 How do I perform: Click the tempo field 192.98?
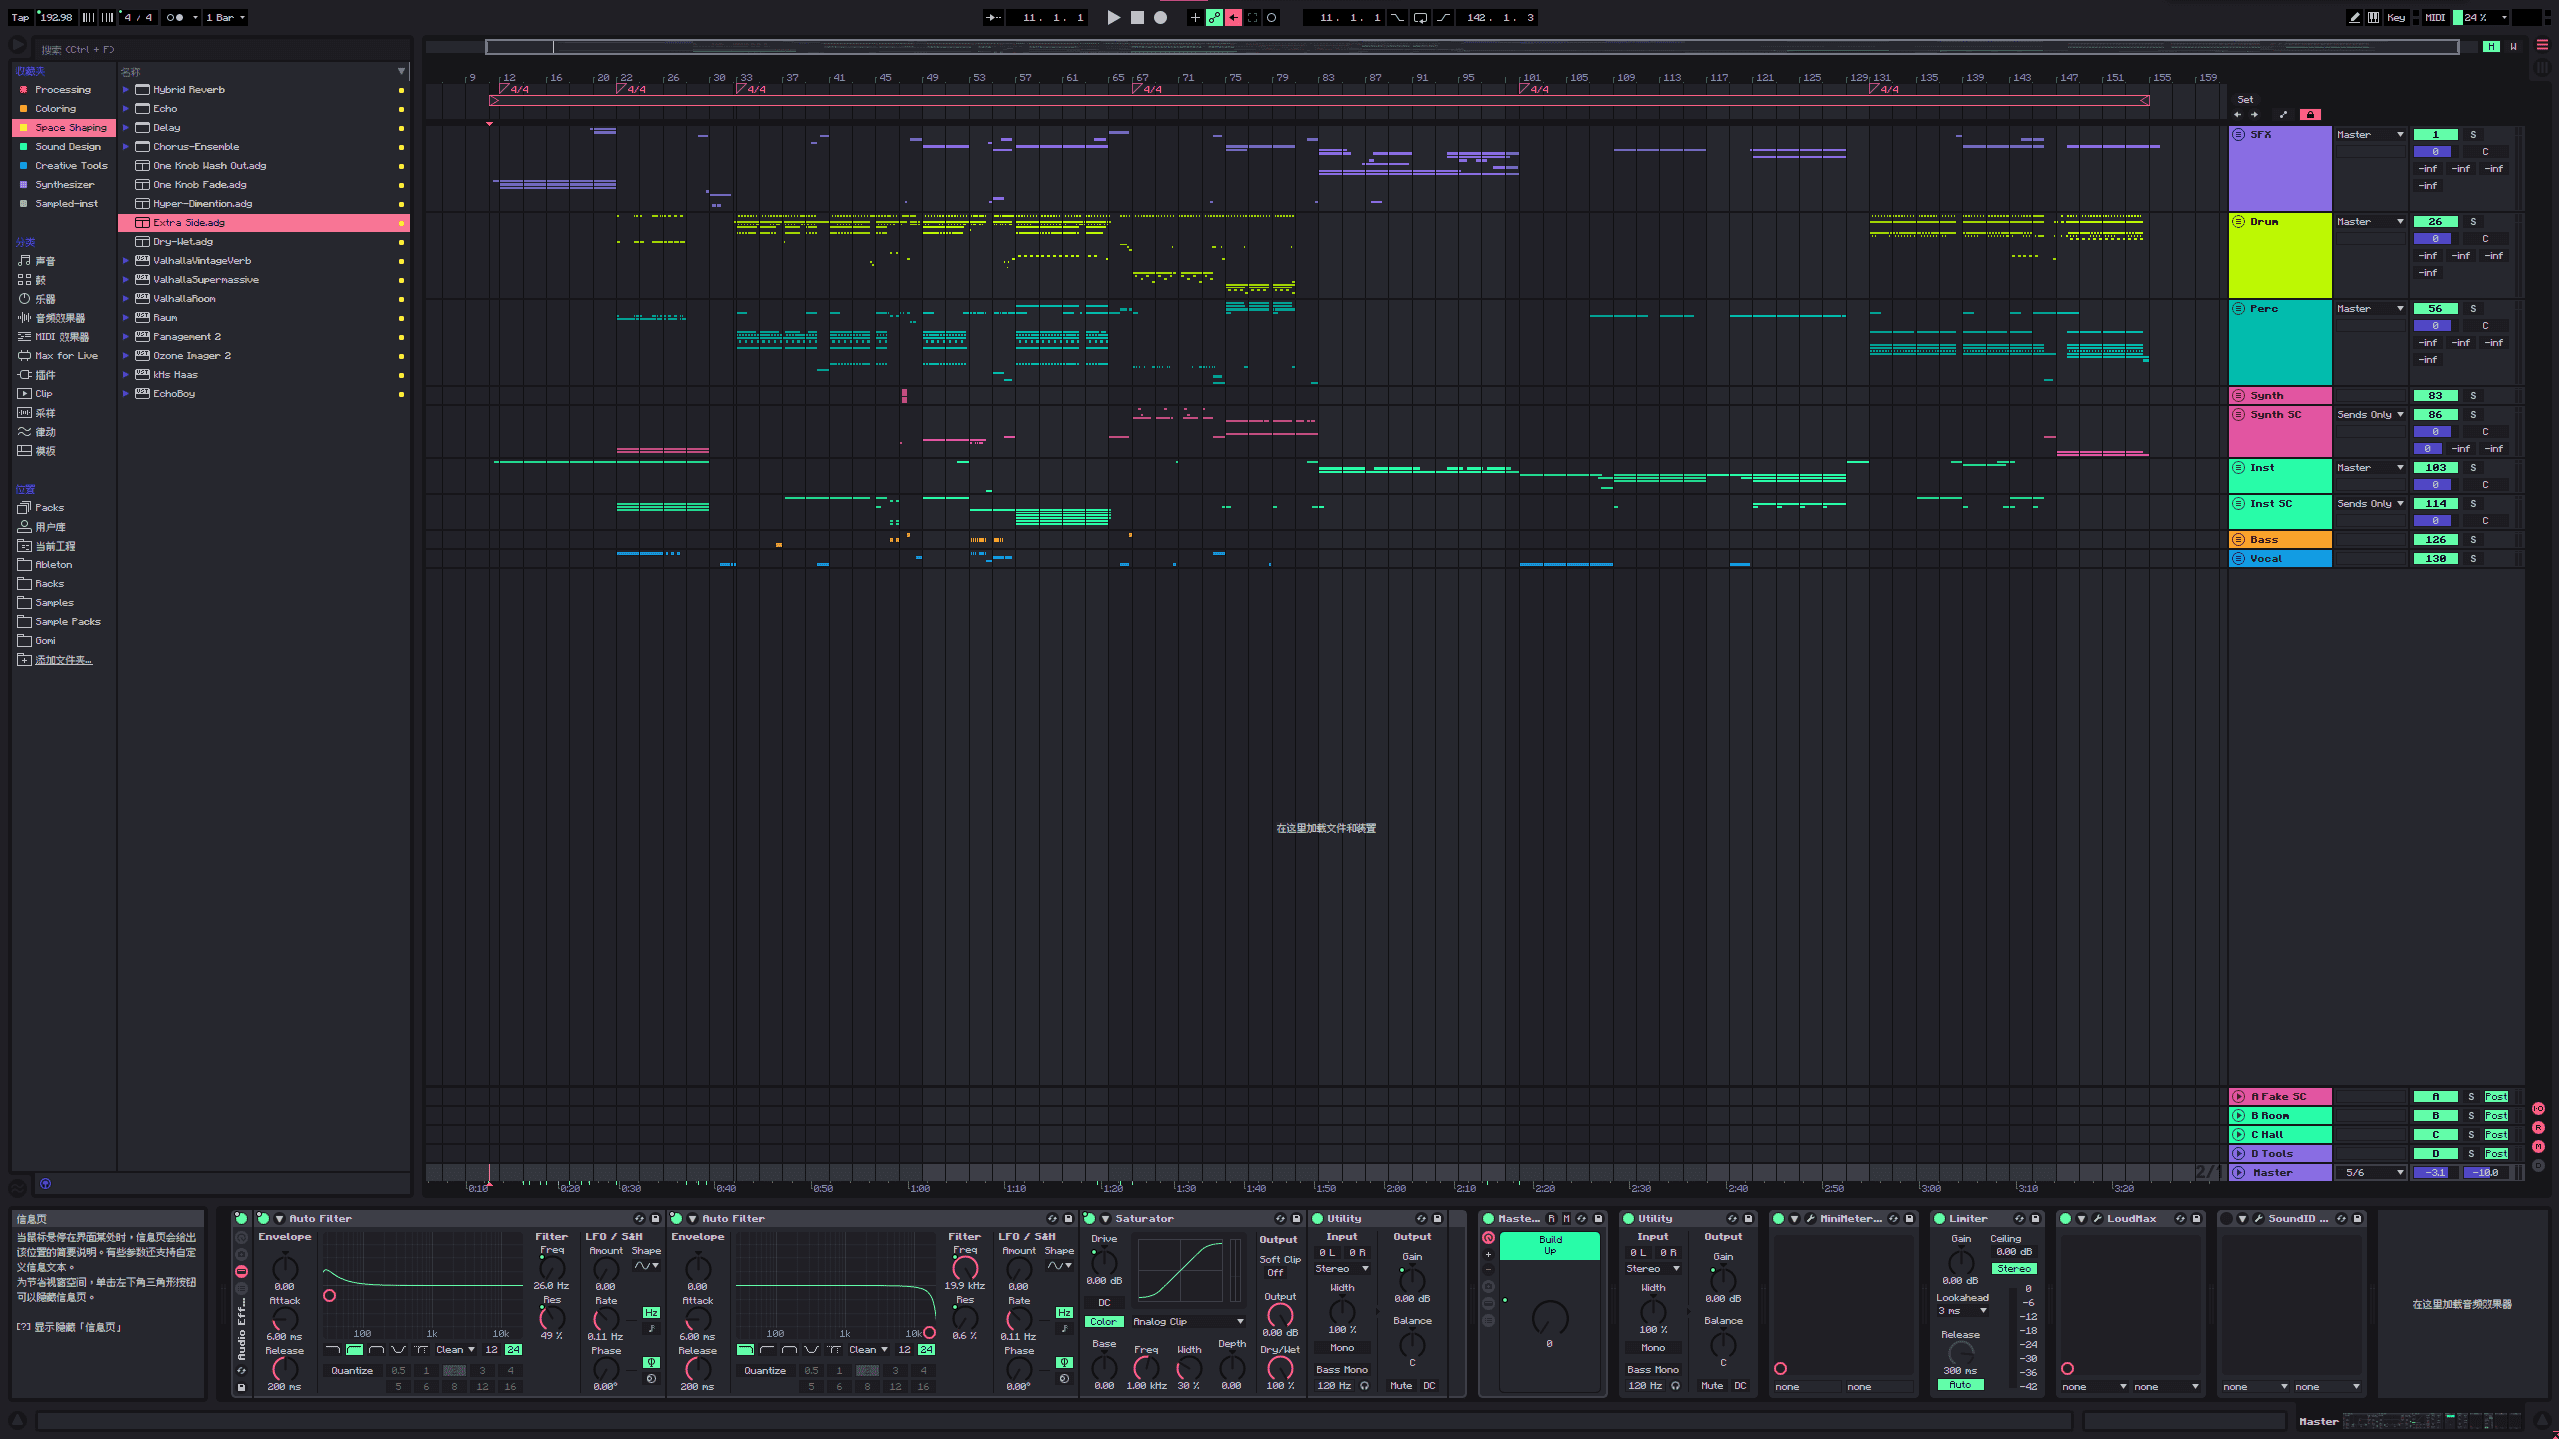click(x=56, y=17)
